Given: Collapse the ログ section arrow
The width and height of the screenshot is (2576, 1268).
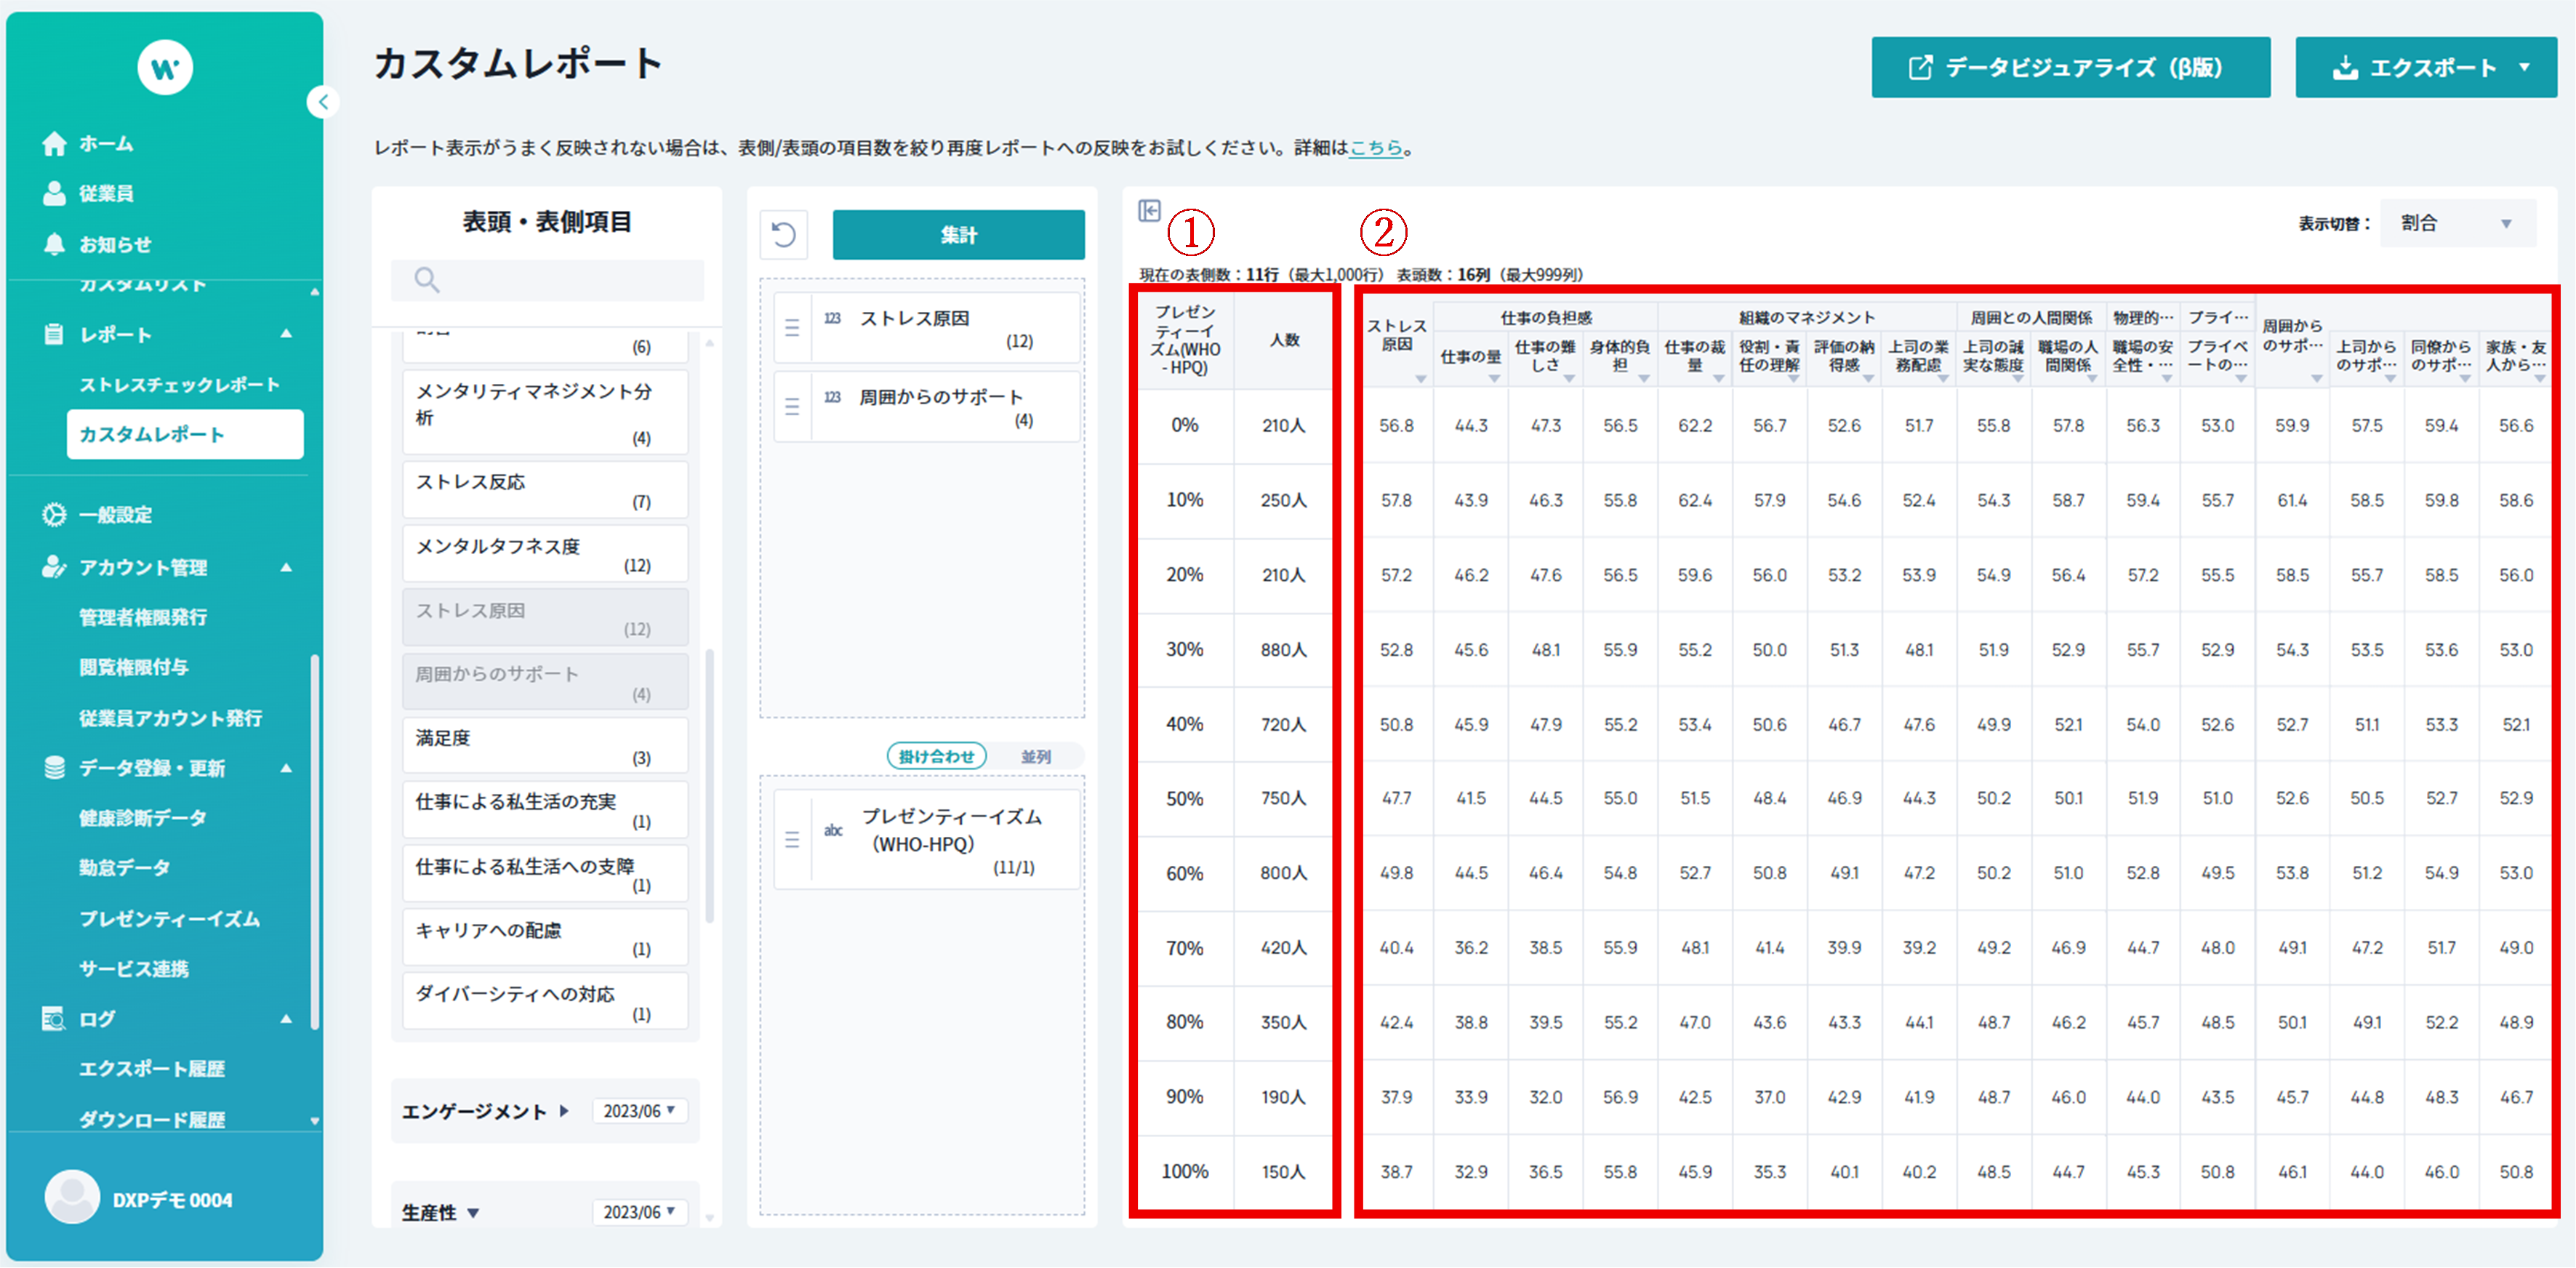Looking at the screenshot, I should [x=287, y=1019].
